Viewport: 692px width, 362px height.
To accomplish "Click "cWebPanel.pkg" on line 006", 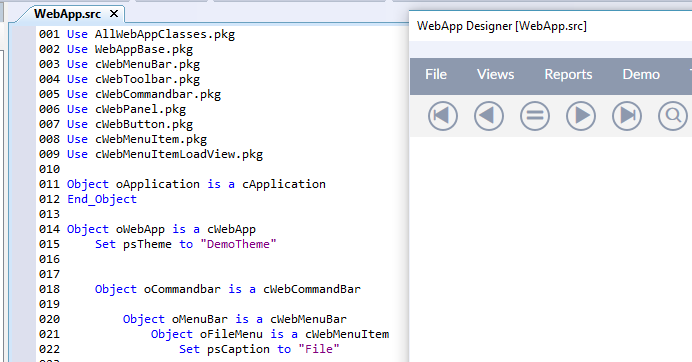I will (x=140, y=109).
